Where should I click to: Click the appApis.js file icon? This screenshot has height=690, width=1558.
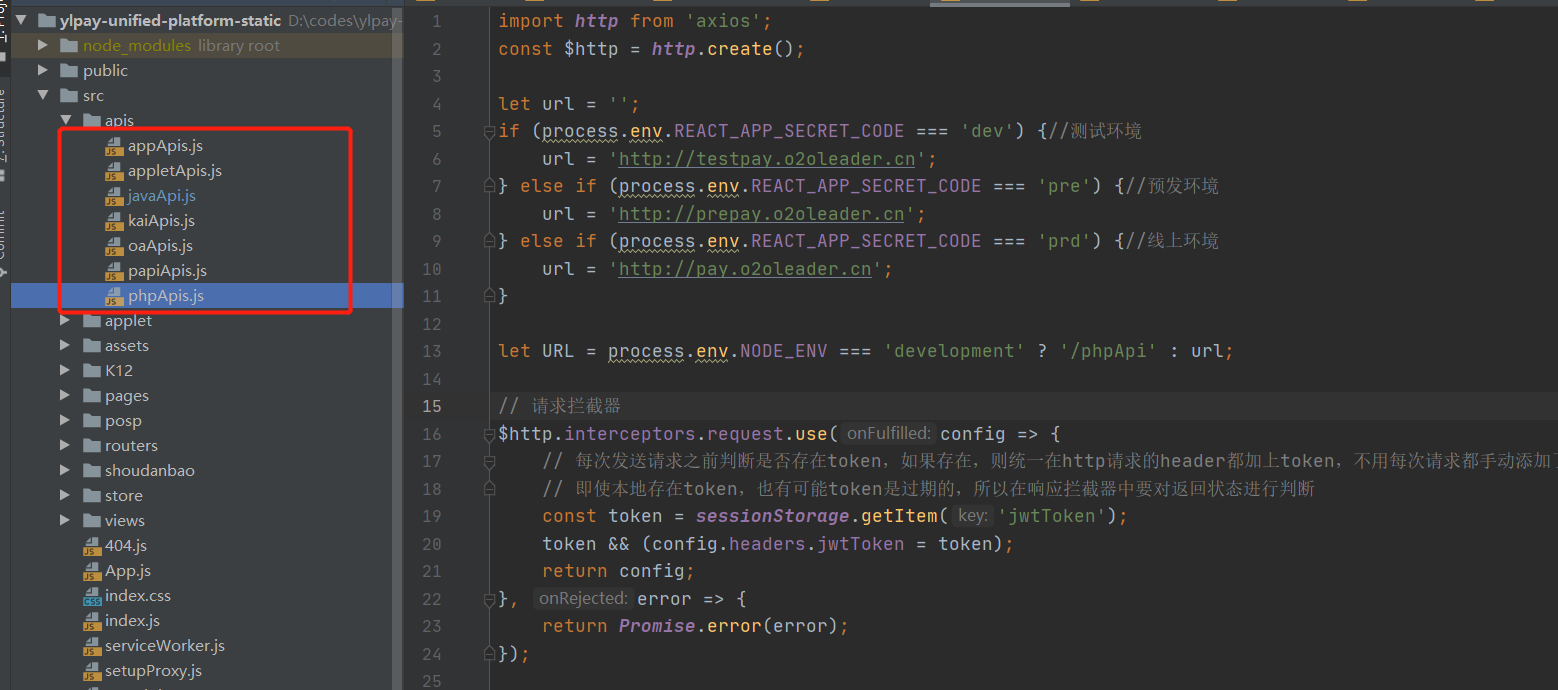pyautogui.click(x=114, y=146)
